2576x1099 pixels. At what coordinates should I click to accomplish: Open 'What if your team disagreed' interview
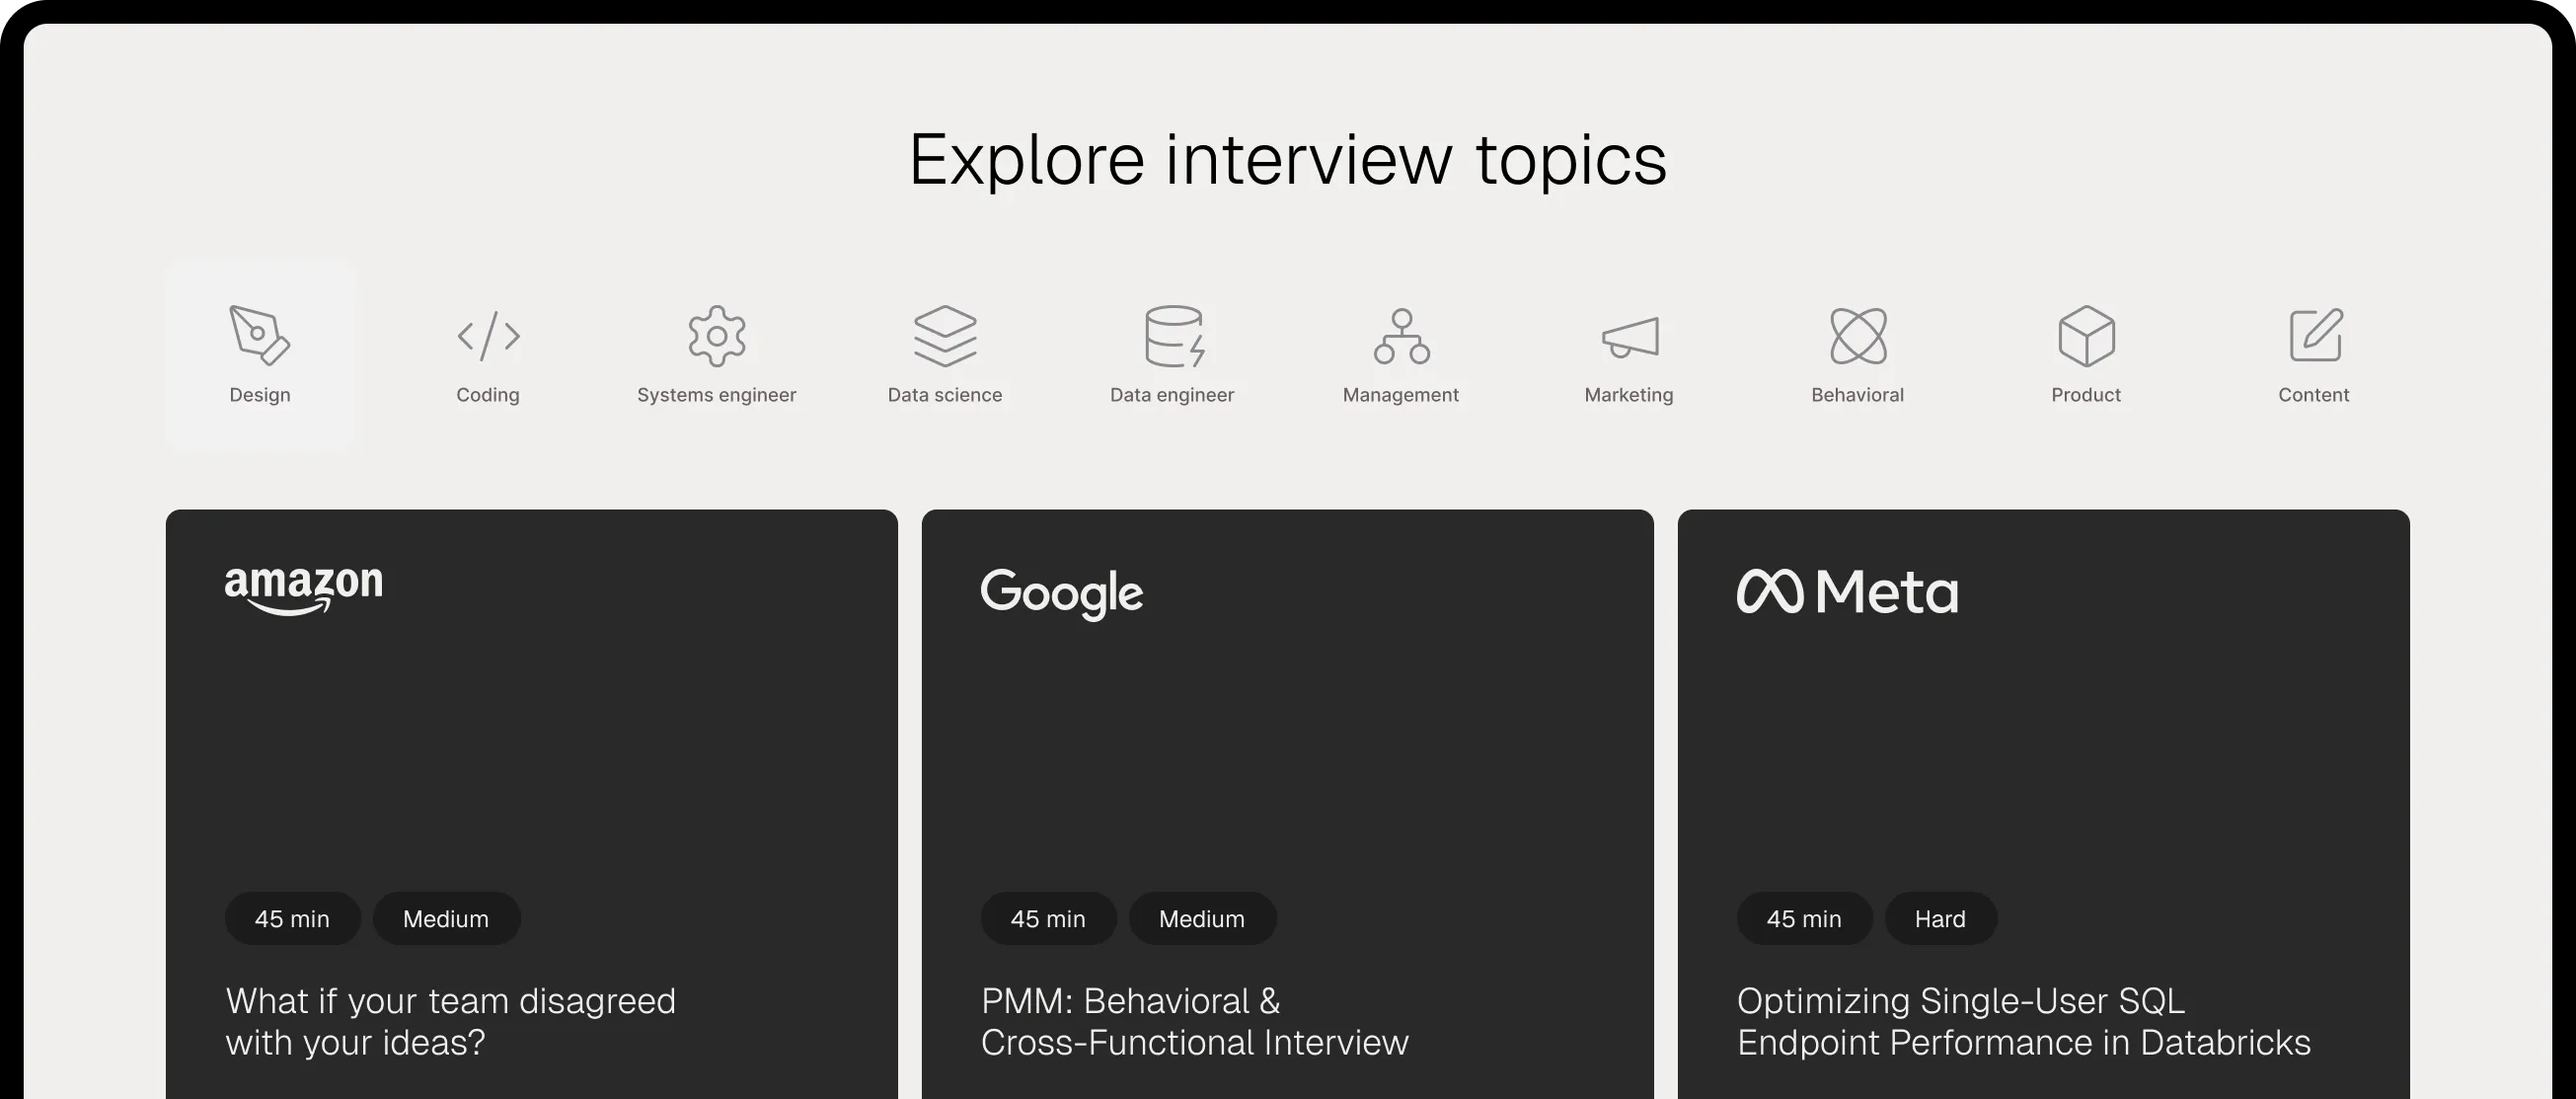(451, 1021)
